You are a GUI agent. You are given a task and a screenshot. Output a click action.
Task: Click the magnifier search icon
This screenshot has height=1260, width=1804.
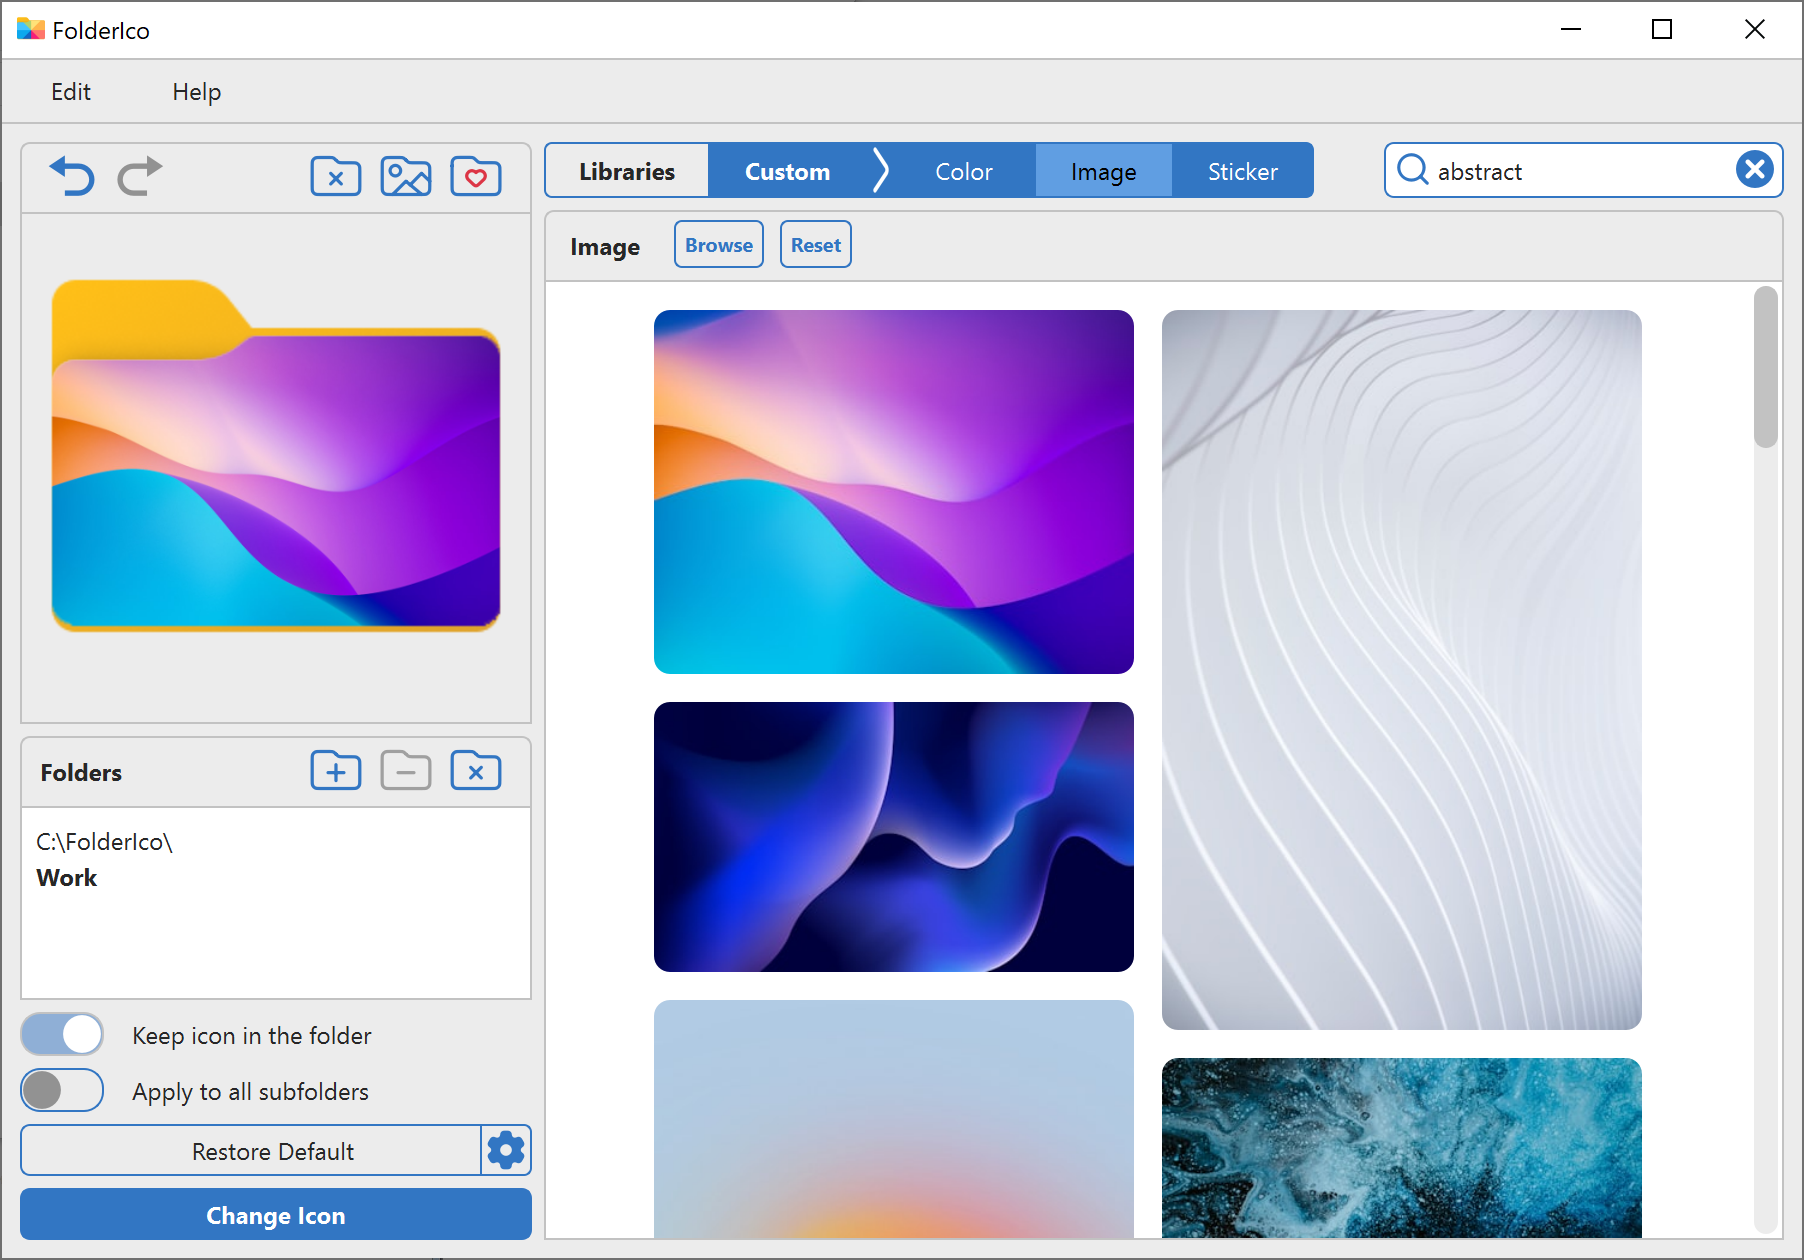pyautogui.click(x=1412, y=170)
